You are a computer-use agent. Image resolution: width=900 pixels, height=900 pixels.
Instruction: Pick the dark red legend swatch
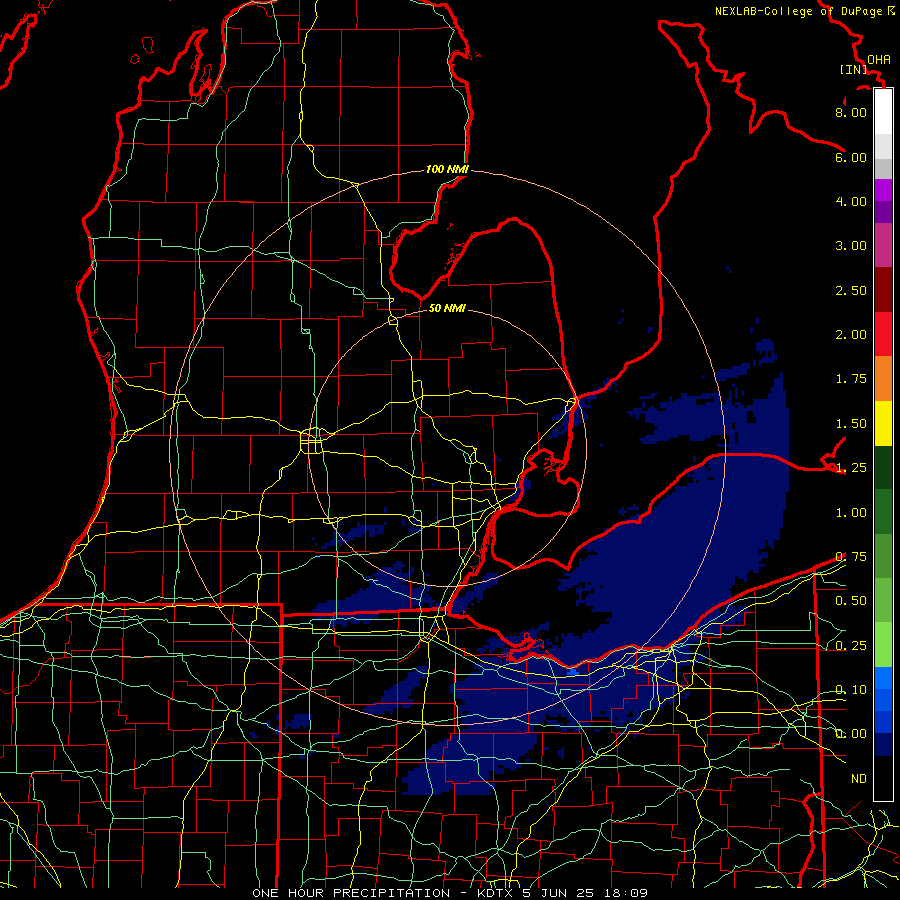(883, 290)
